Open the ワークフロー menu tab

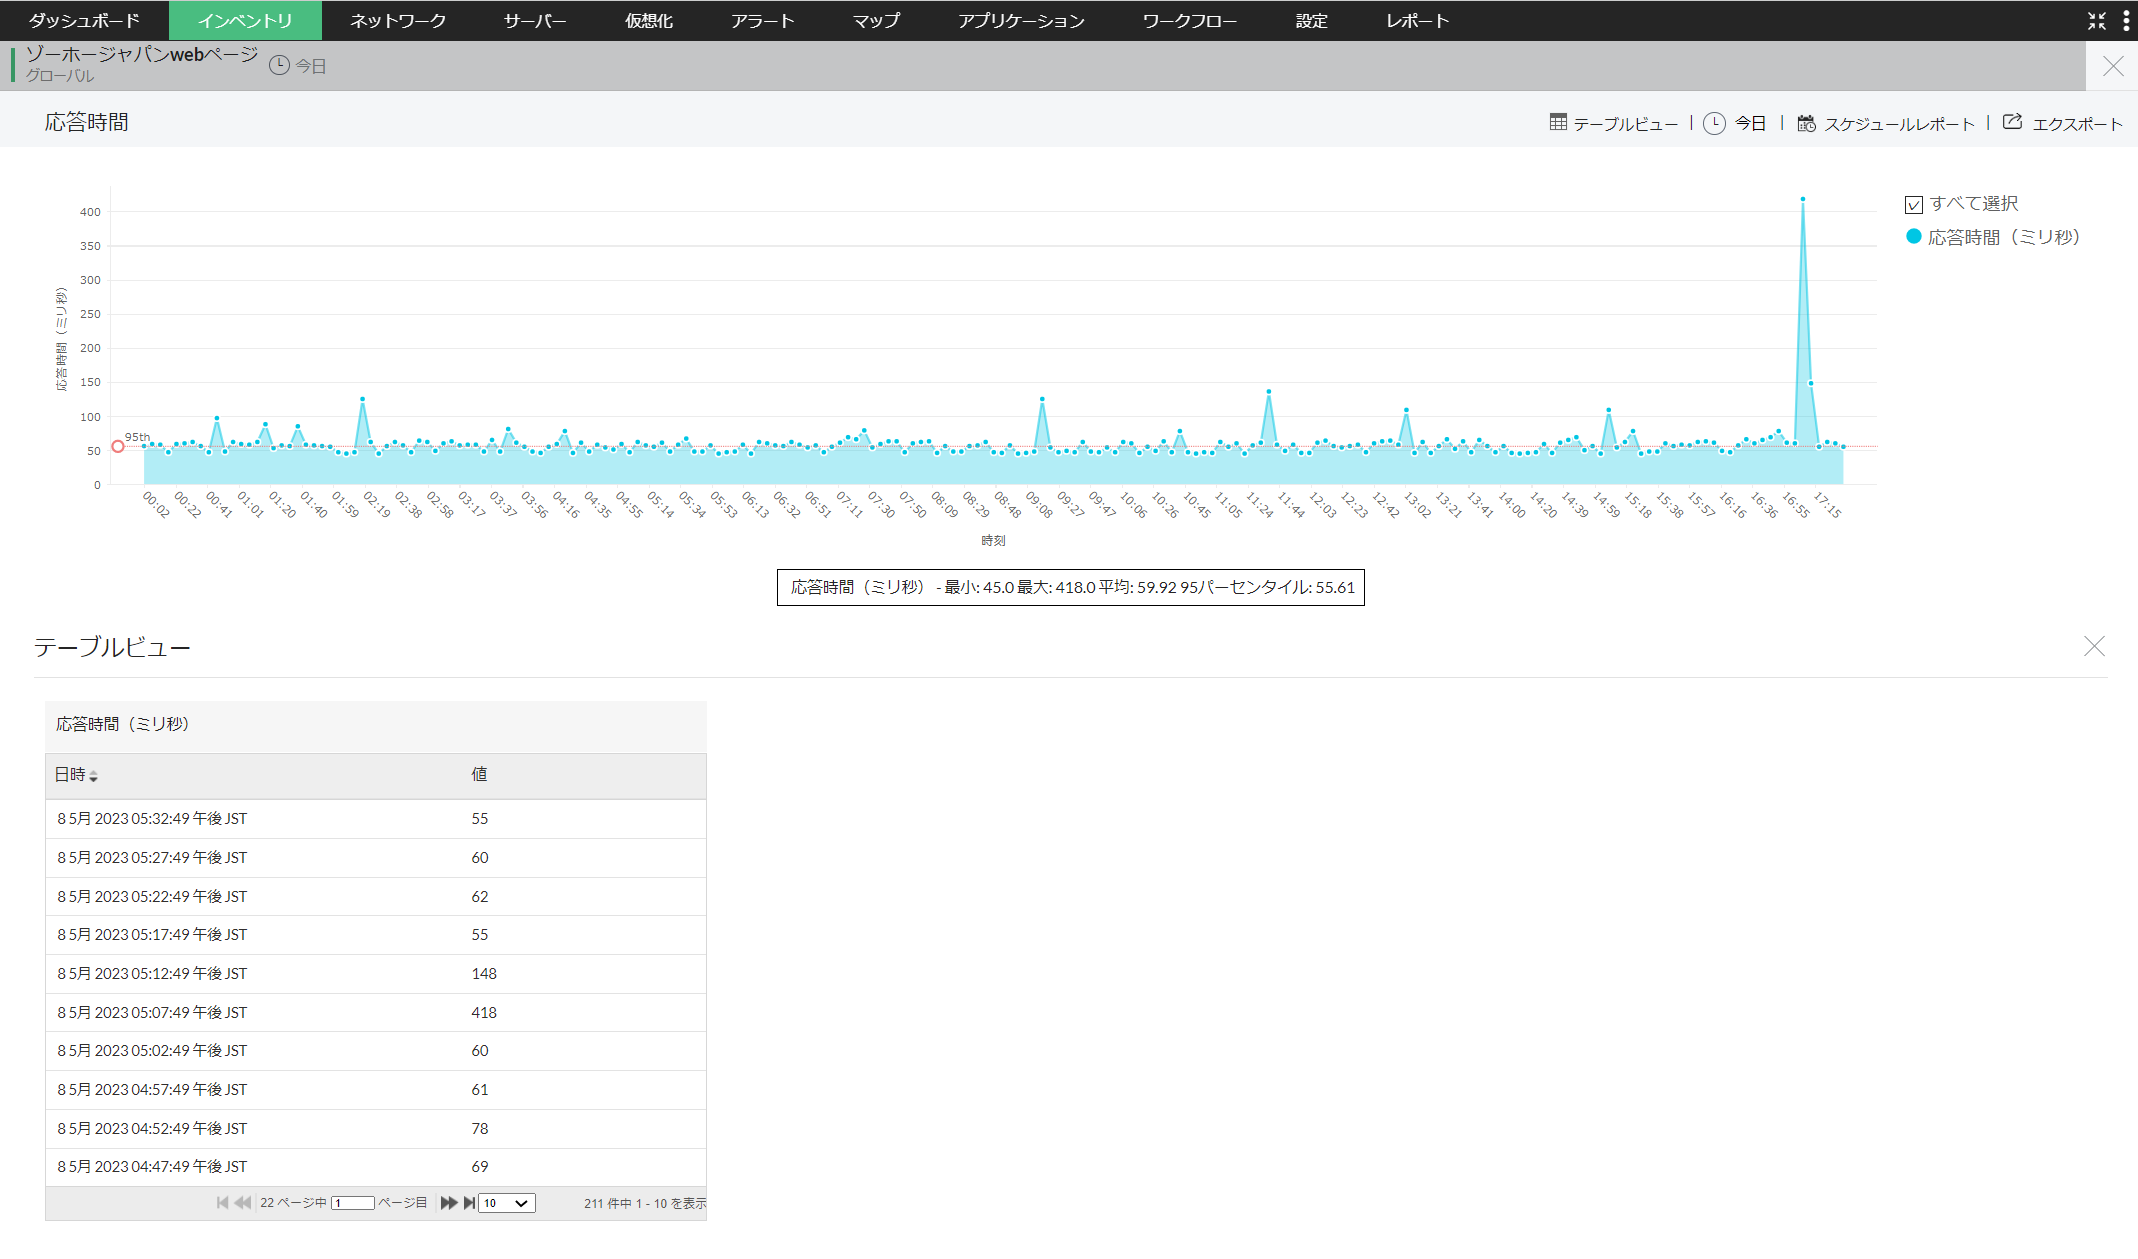click(x=1189, y=20)
